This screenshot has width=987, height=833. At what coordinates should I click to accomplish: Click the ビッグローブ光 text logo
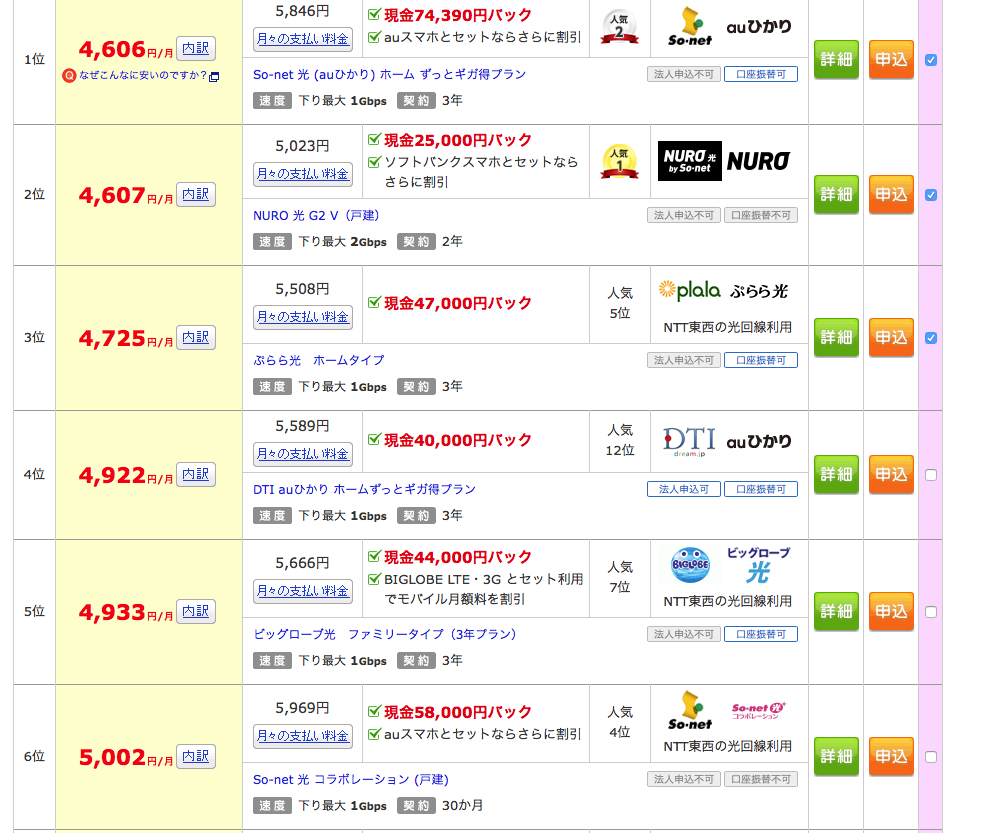coord(759,565)
